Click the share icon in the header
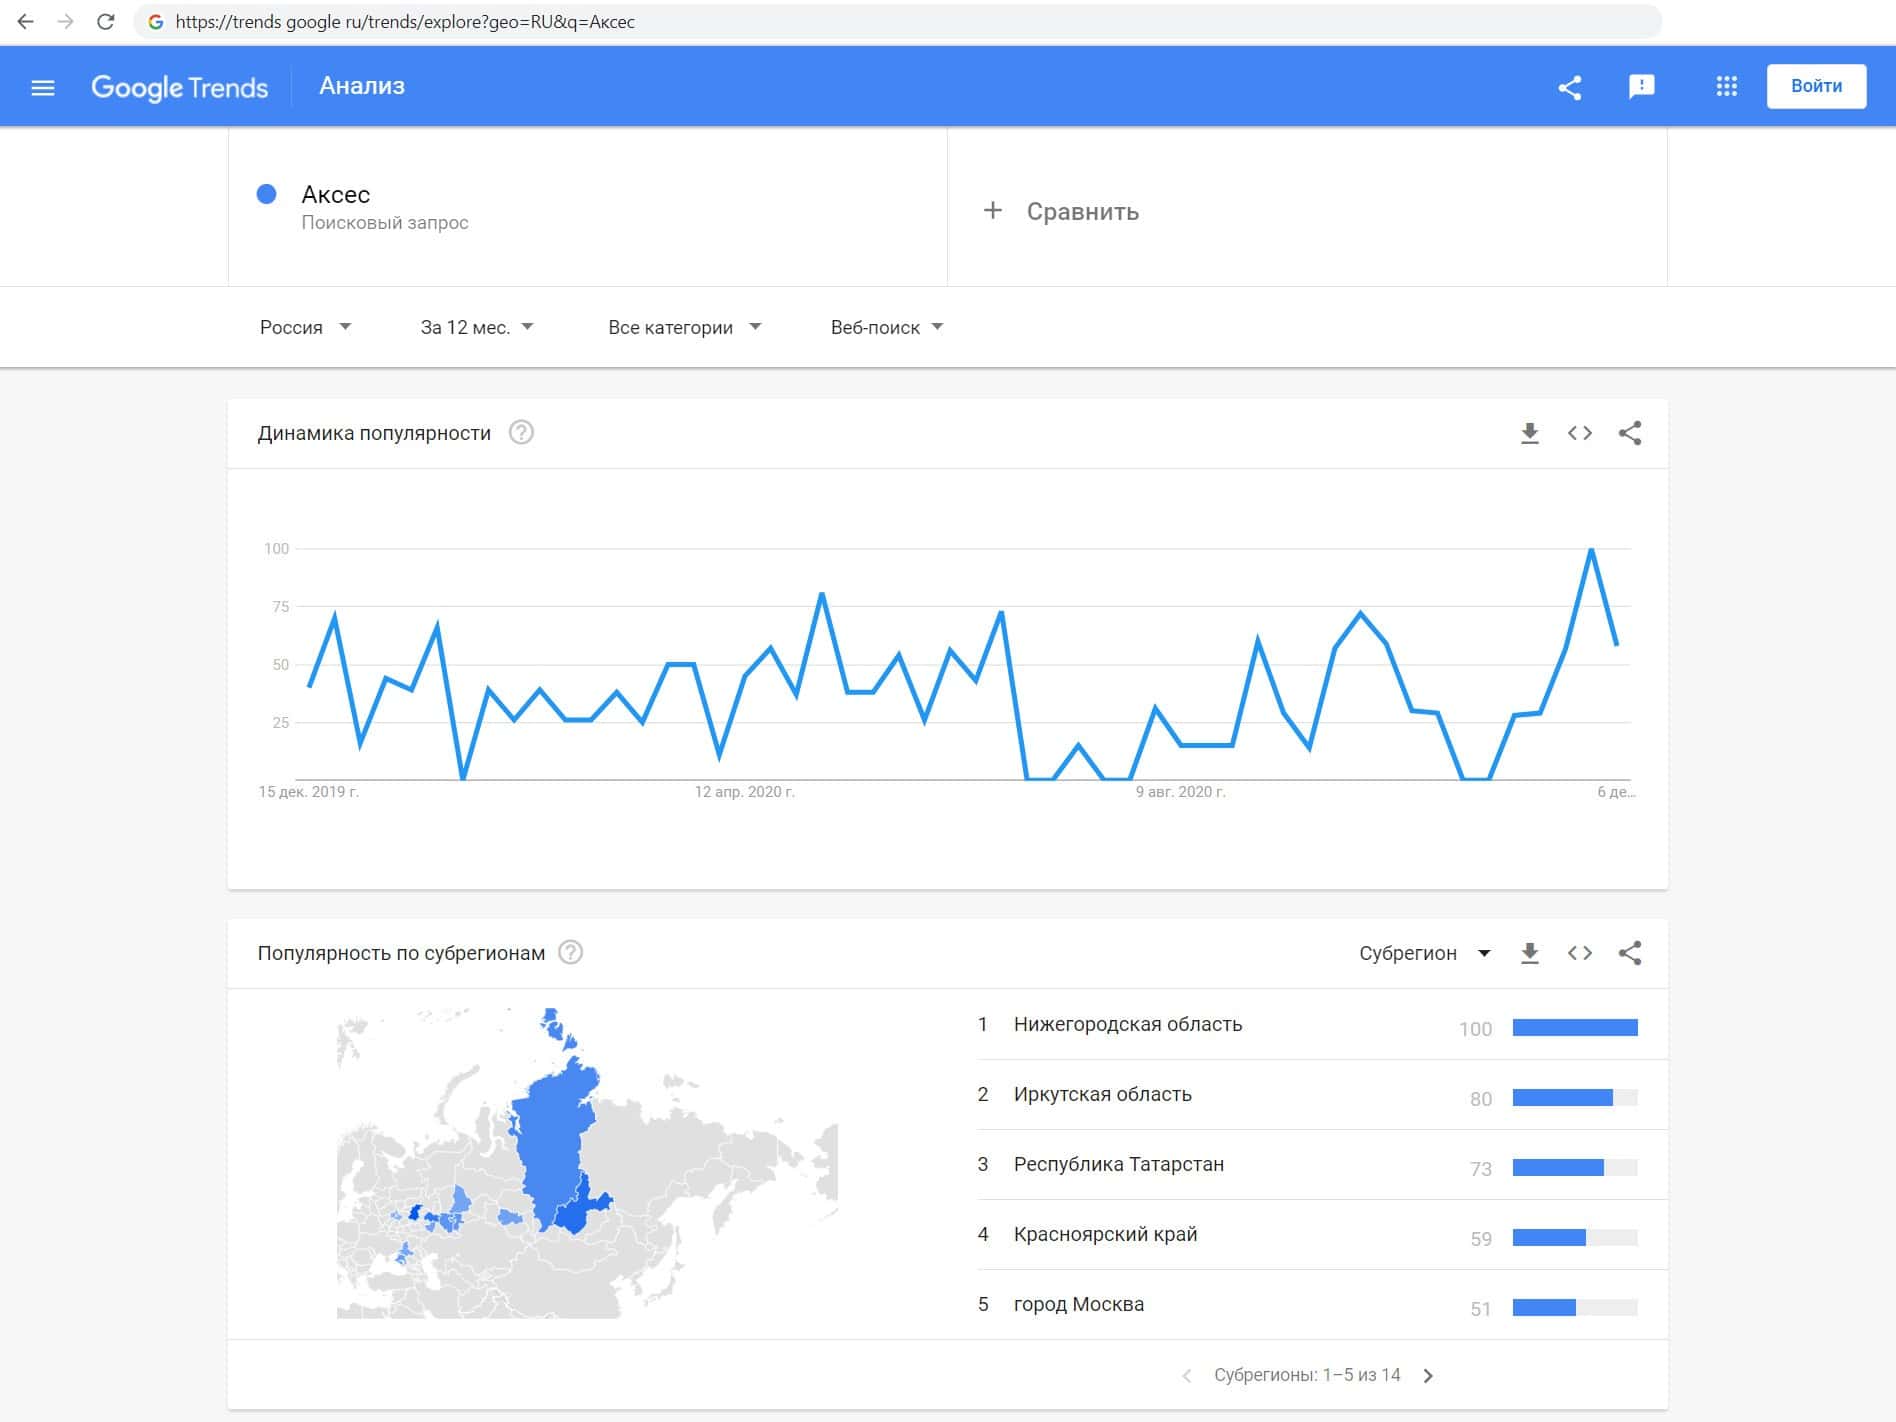Screen dimensions: 1896x1422 (1570, 87)
